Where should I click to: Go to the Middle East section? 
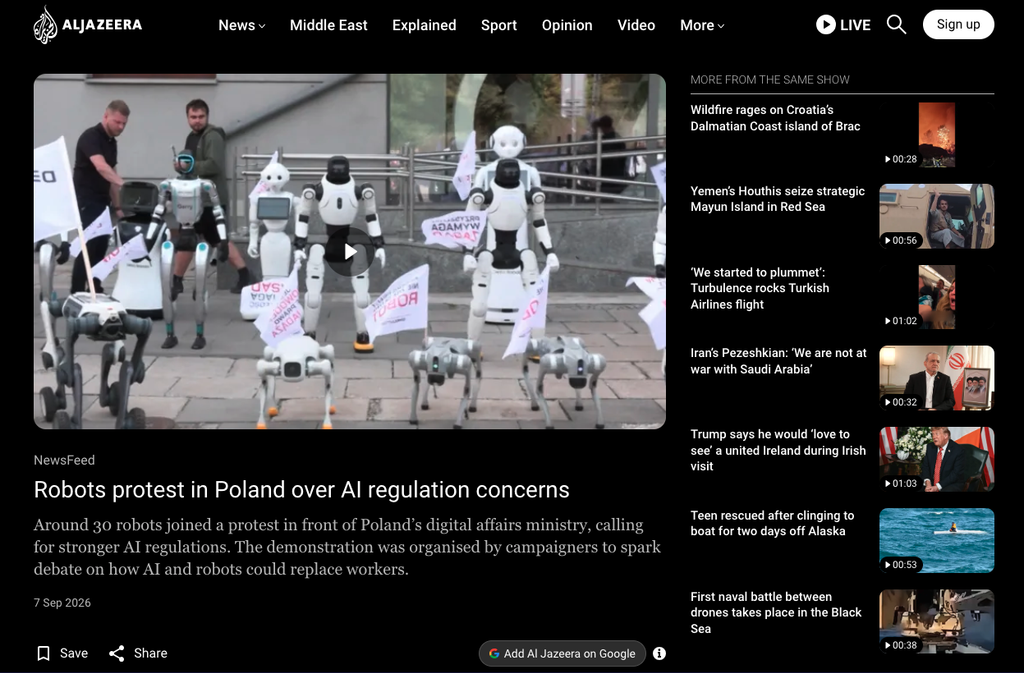328,25
